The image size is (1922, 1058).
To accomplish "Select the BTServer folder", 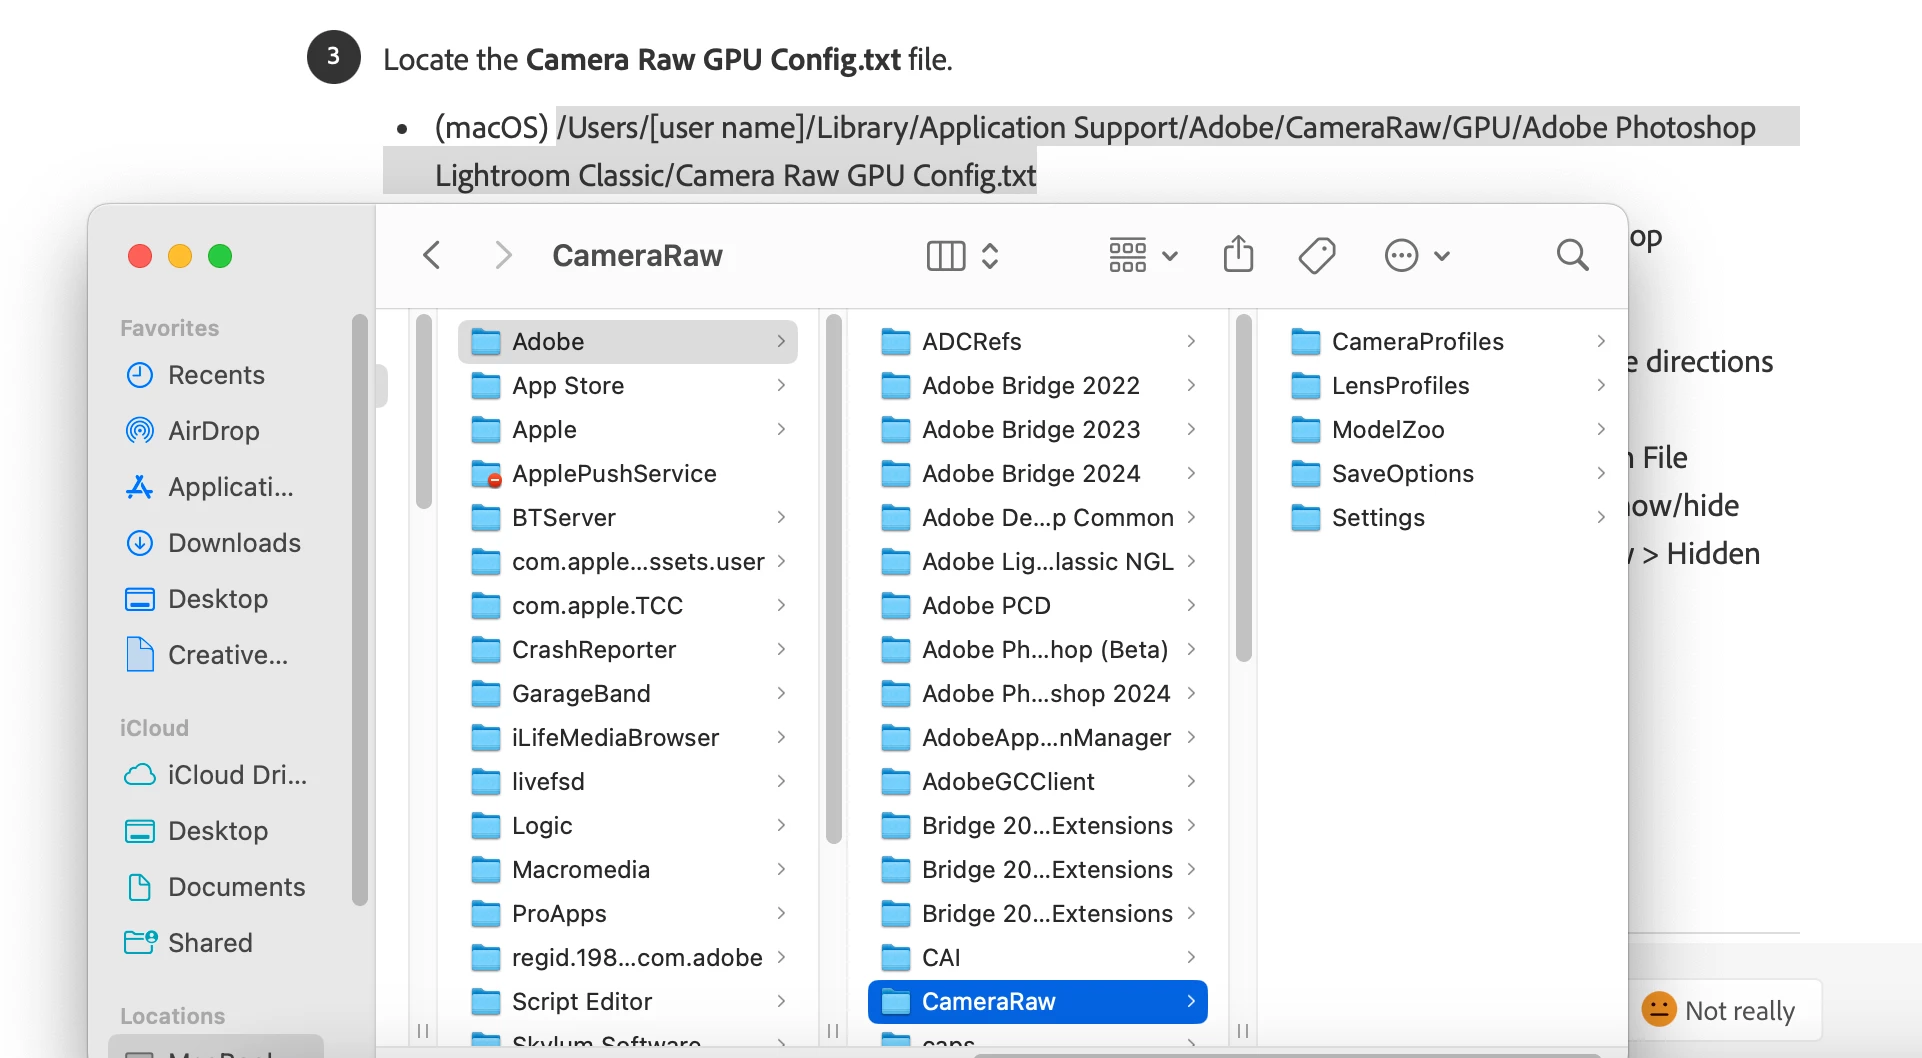I will coord(627,518).
